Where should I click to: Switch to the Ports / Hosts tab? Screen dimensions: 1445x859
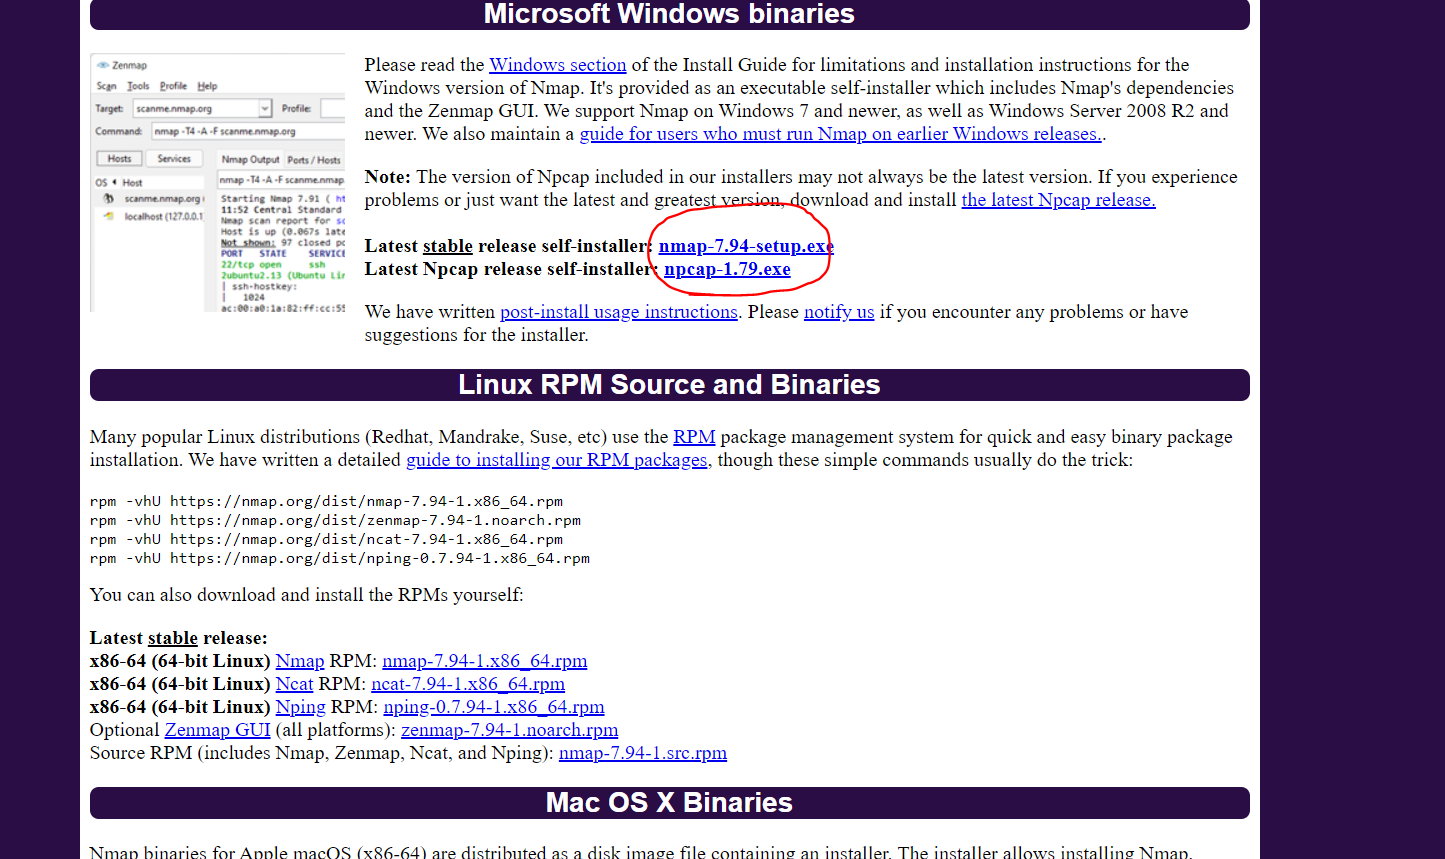[x=314, y=159]
